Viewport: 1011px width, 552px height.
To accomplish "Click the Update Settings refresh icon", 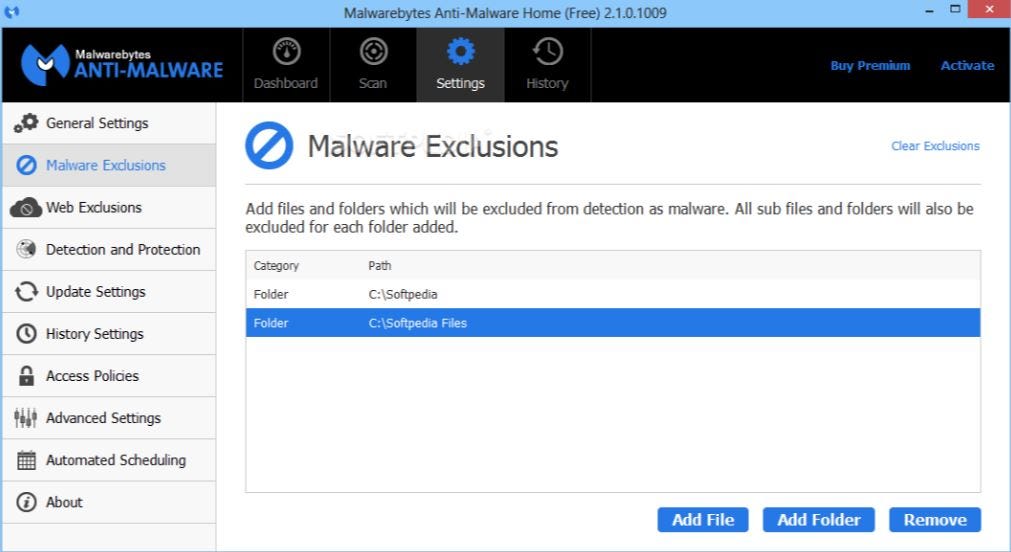I will click(x=26, y=291).
